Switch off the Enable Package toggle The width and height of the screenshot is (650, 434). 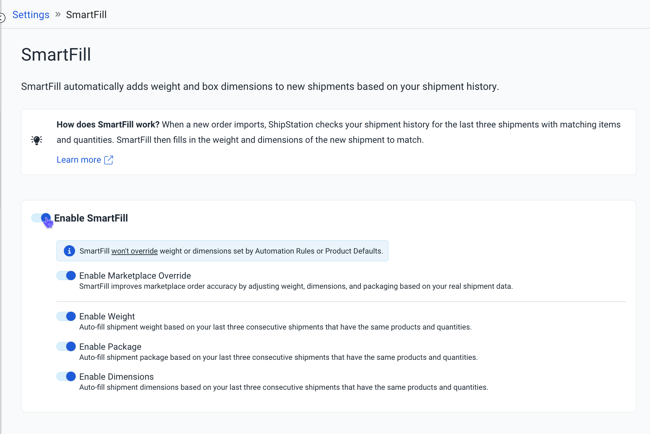coord(66,347)
